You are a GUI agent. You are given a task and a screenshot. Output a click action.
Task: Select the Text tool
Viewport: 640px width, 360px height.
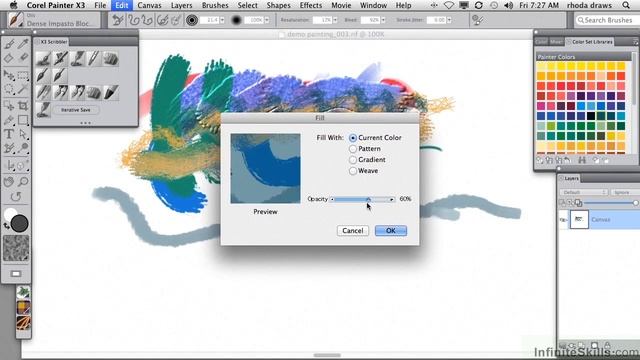point(9,134)
